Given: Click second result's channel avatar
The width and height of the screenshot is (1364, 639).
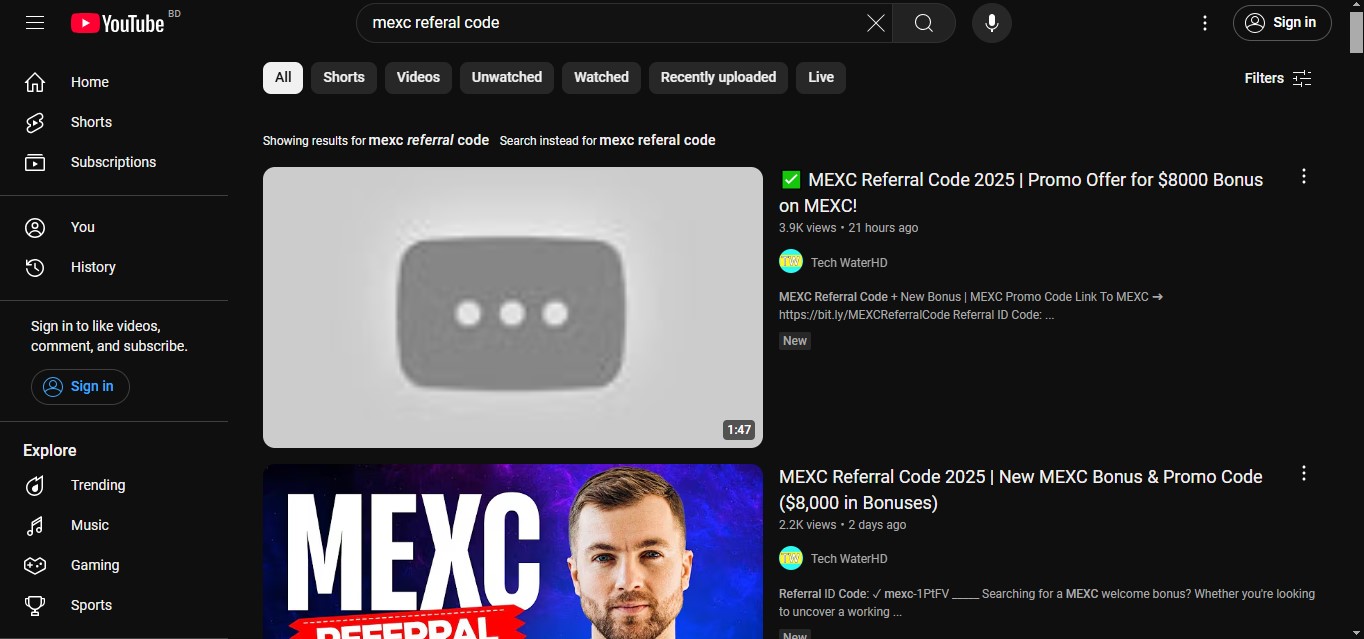Looking at the screenshot, I should click(x=791, y=558).
